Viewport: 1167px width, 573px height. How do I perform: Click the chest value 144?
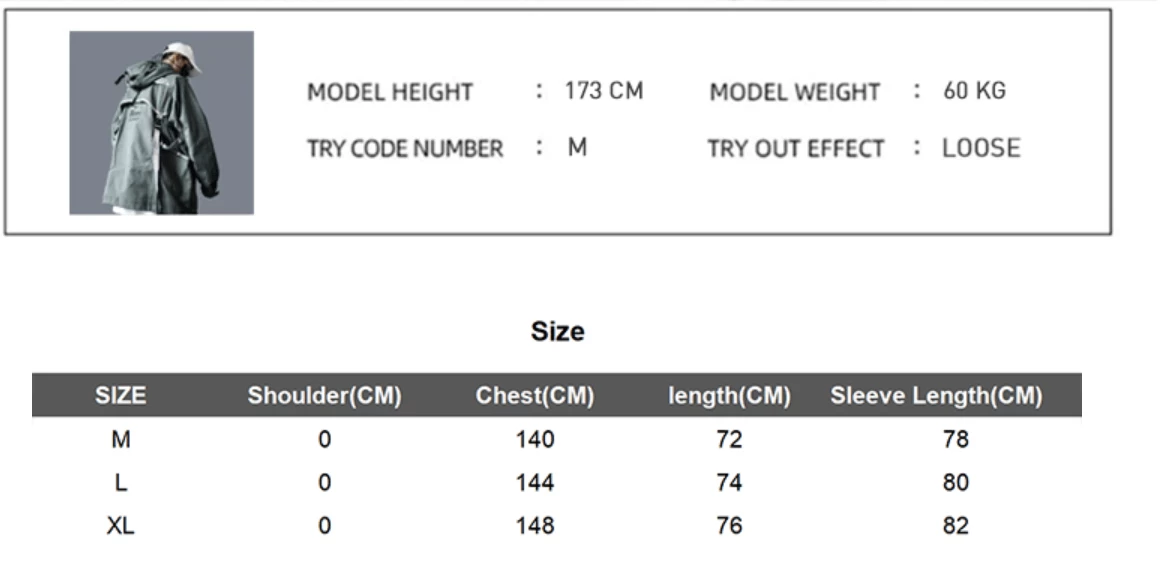point(535,483)
